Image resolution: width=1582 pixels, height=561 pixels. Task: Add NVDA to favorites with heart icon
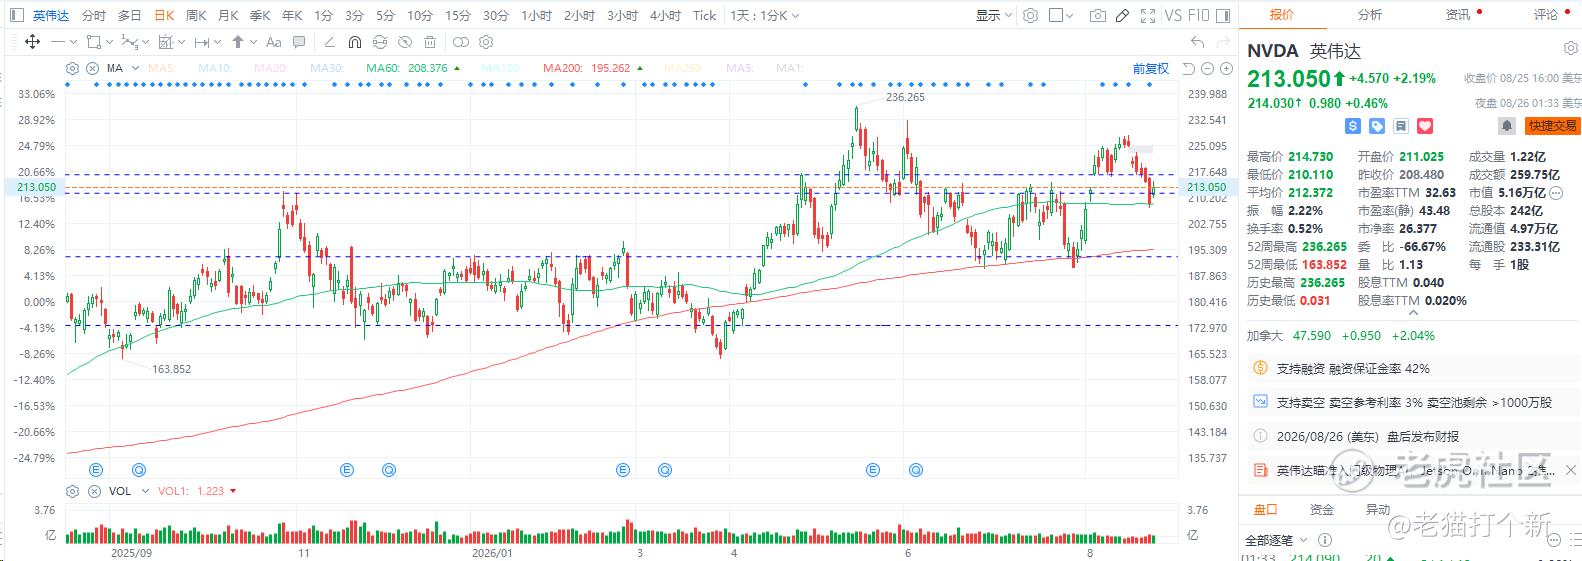tap(1425, 126)
